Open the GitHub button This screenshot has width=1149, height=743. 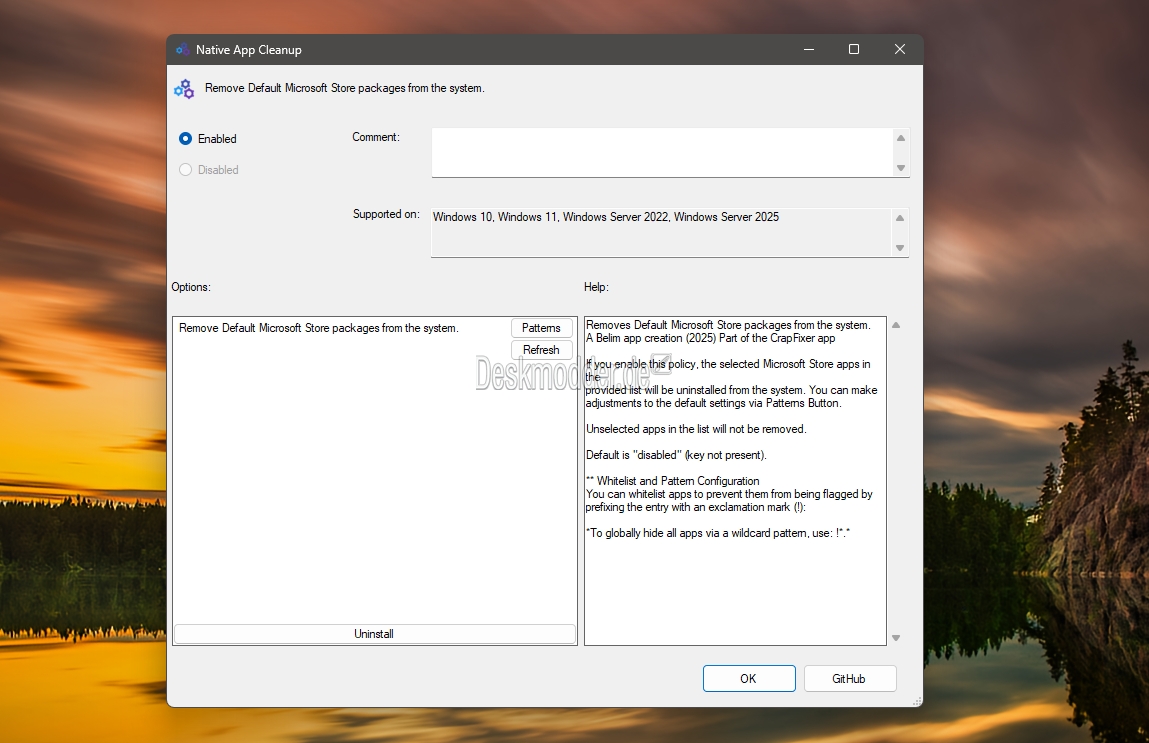pos(849,679)
